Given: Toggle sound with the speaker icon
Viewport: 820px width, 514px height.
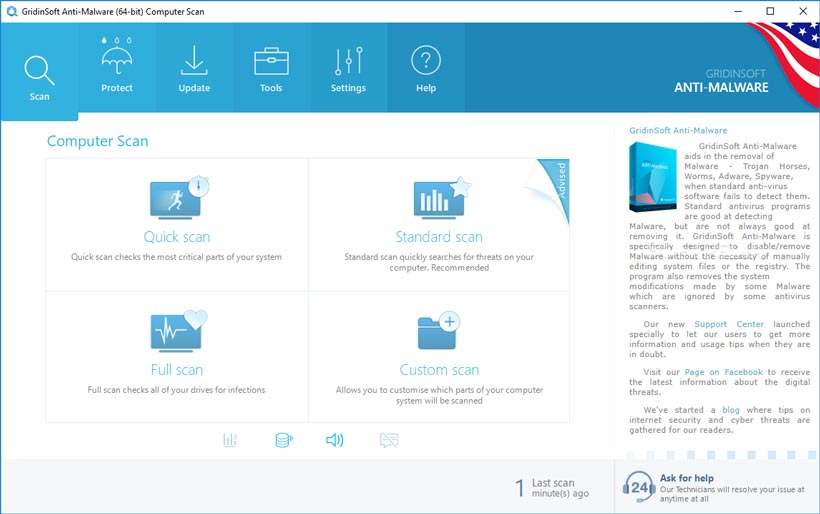Looking at the screenshot, I should pos(335,440).
